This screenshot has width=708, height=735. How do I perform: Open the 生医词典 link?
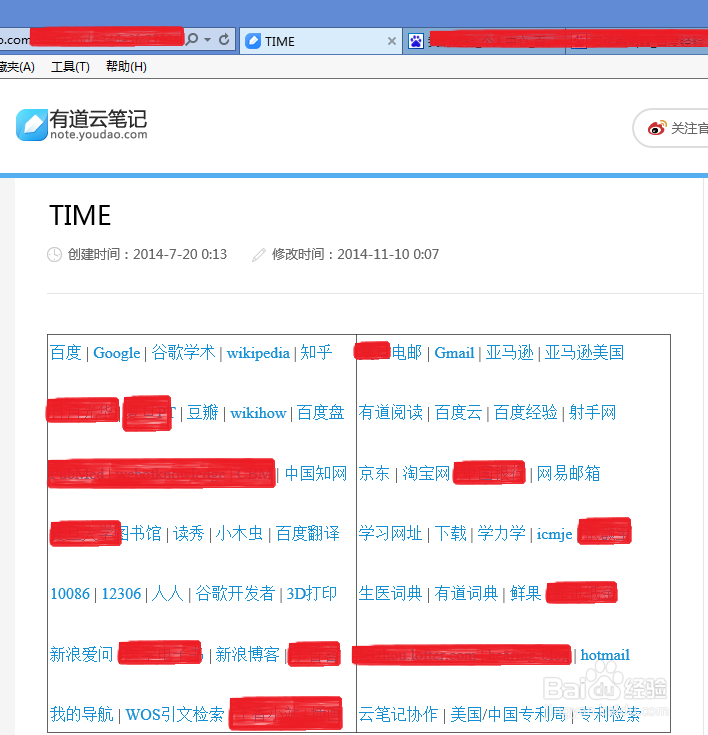click(x=391, y=593)
